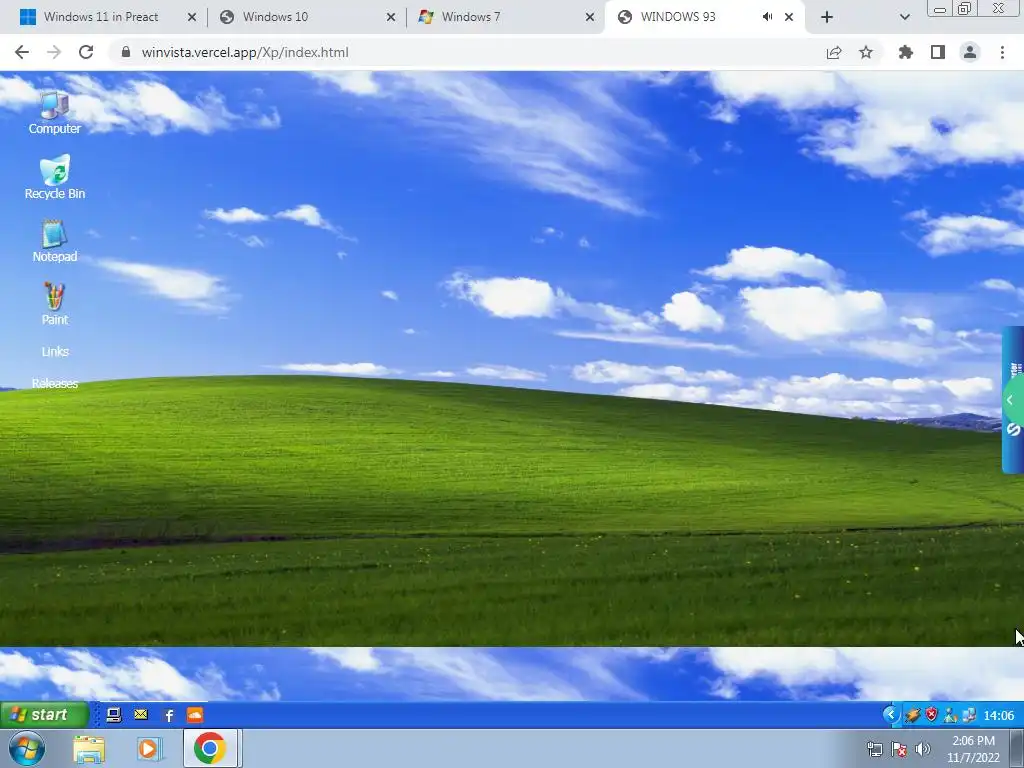Click the 14:06 XP tray clock
The image size is (1024, 768).
pyautogui.click(x=999, y=716)
